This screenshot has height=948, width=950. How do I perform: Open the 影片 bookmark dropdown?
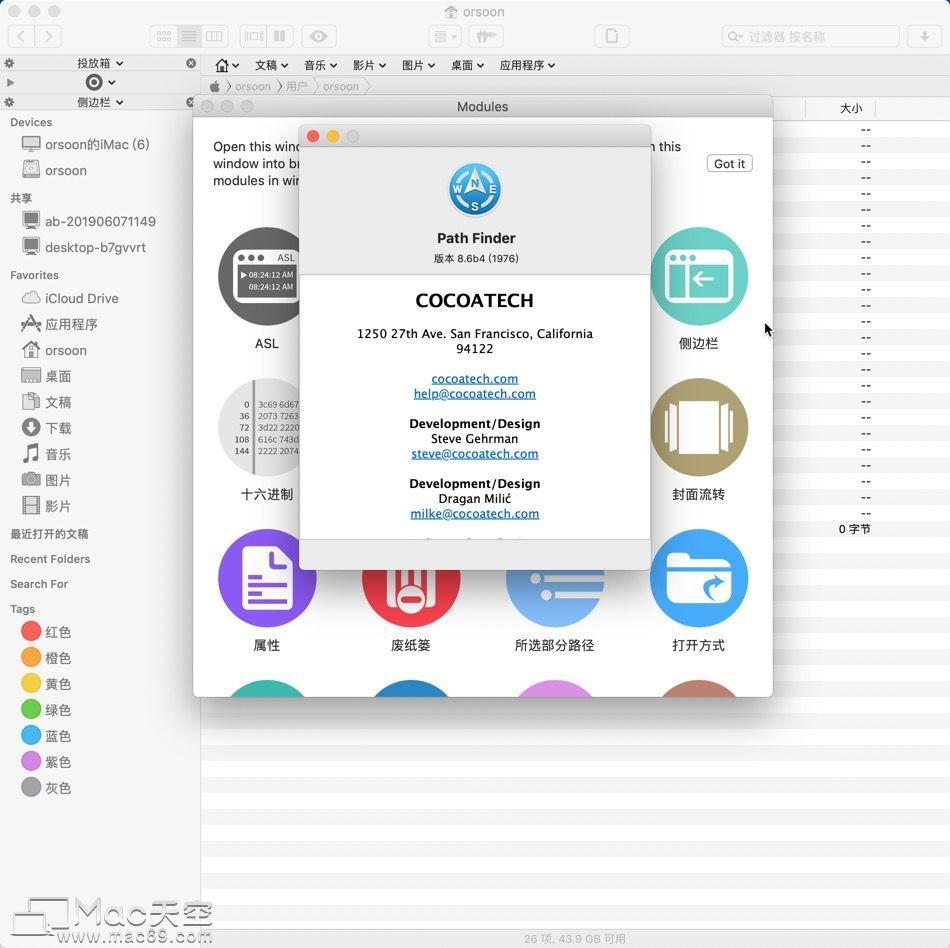point(370,65)
